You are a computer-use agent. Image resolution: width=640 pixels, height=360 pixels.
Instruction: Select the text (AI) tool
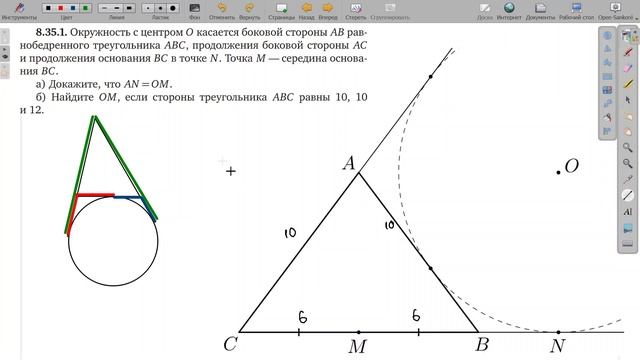point(628,211)
